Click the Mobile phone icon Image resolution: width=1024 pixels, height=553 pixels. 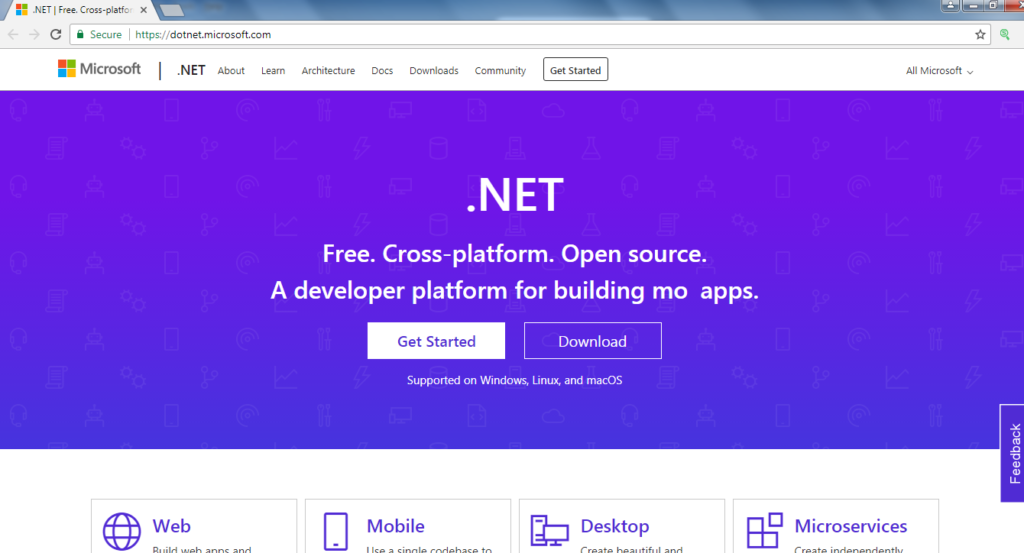pyautogui.click(x=336, y=531)
